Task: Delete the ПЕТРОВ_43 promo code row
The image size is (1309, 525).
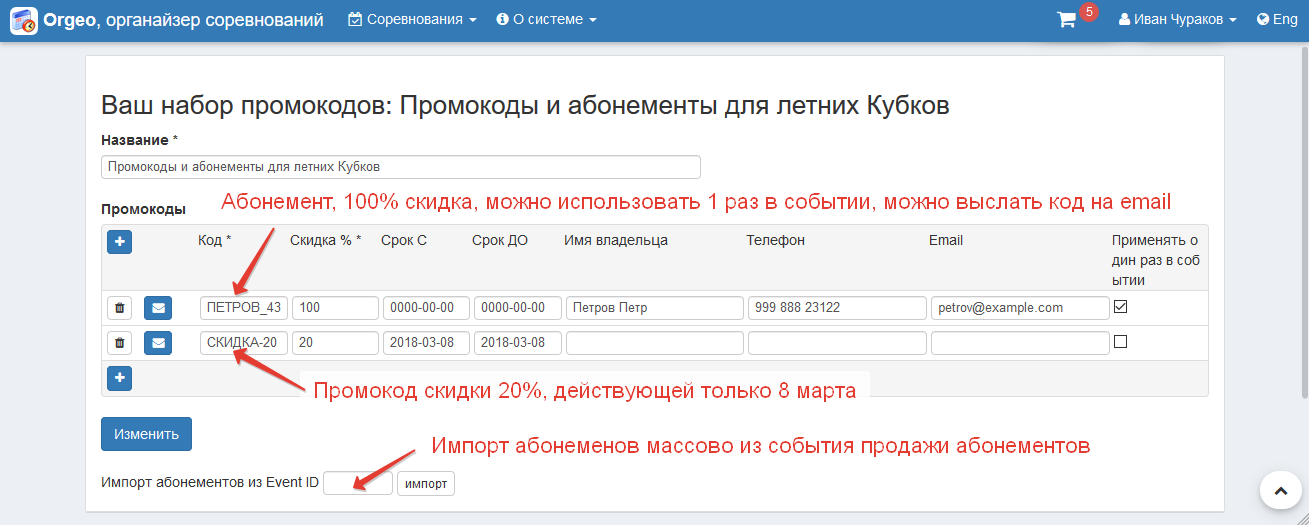Action: click(119, 308)
